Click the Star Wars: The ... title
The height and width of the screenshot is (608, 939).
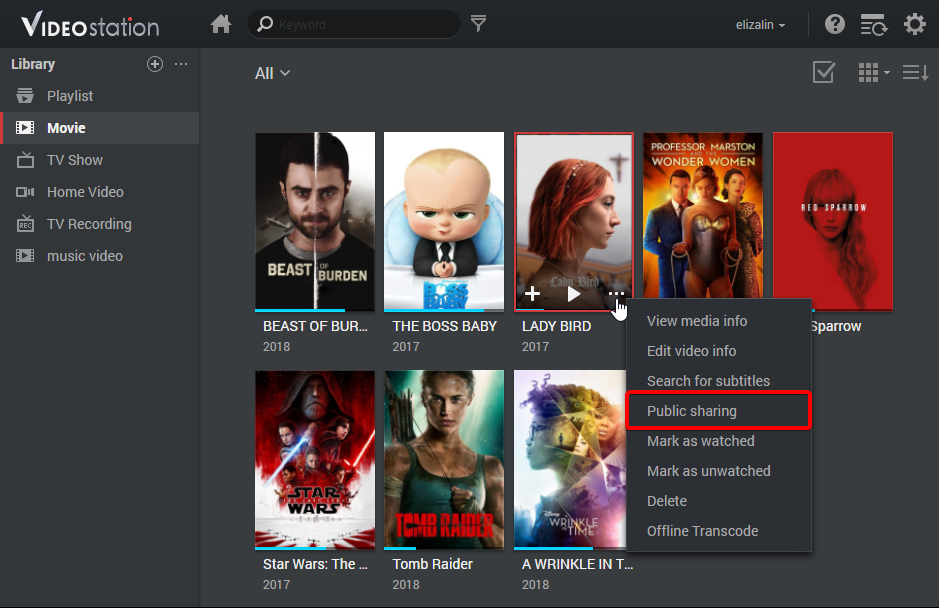315,564
